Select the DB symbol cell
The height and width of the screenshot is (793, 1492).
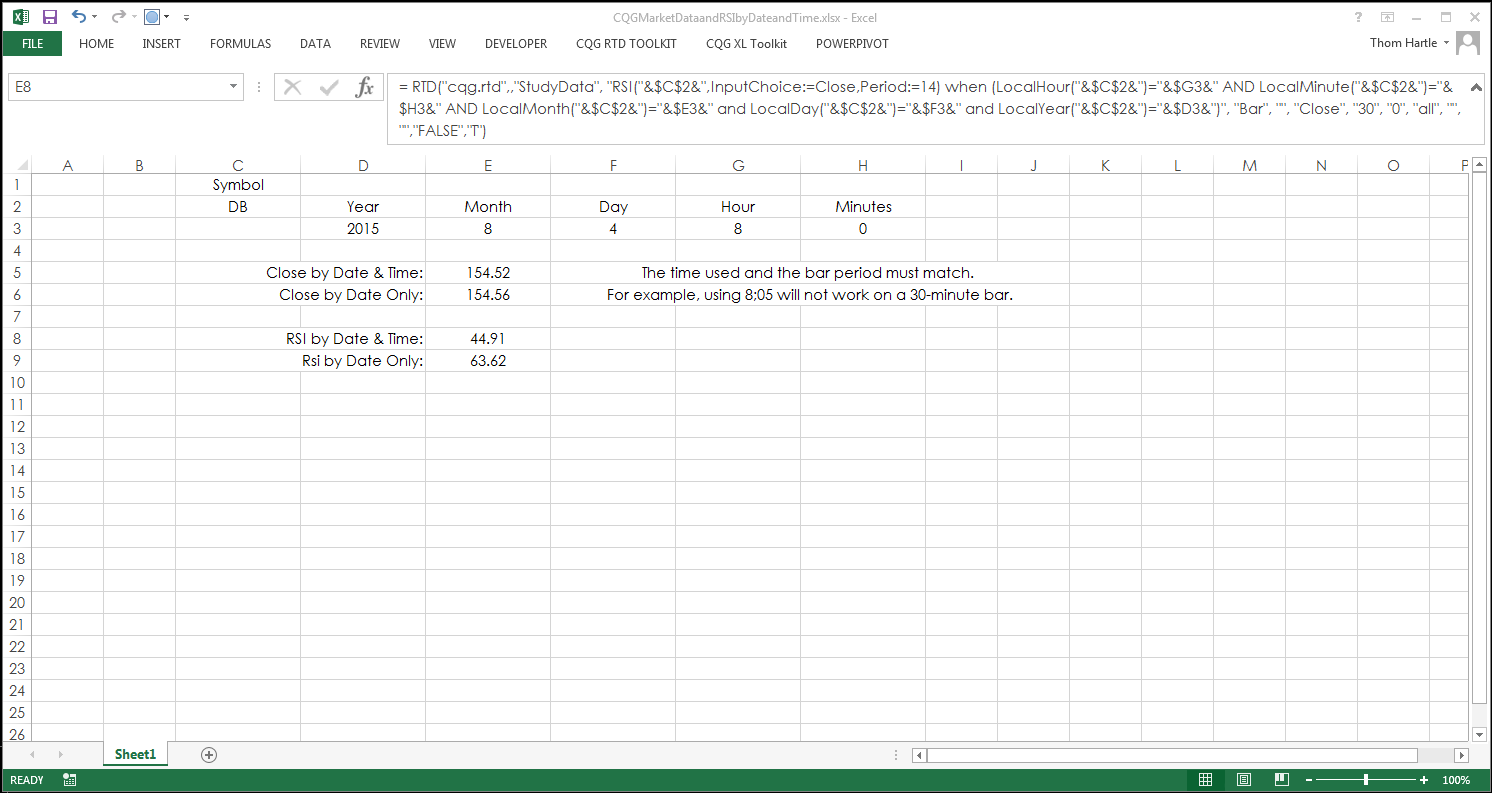238,207
